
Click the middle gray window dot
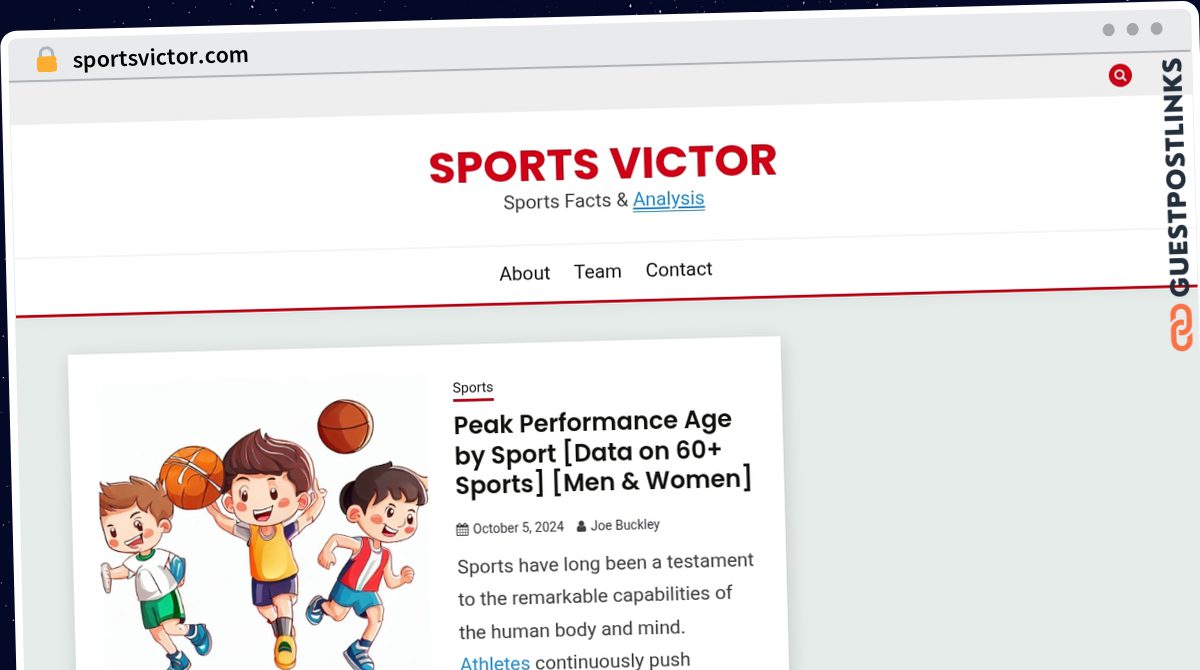coord(1132,29)
